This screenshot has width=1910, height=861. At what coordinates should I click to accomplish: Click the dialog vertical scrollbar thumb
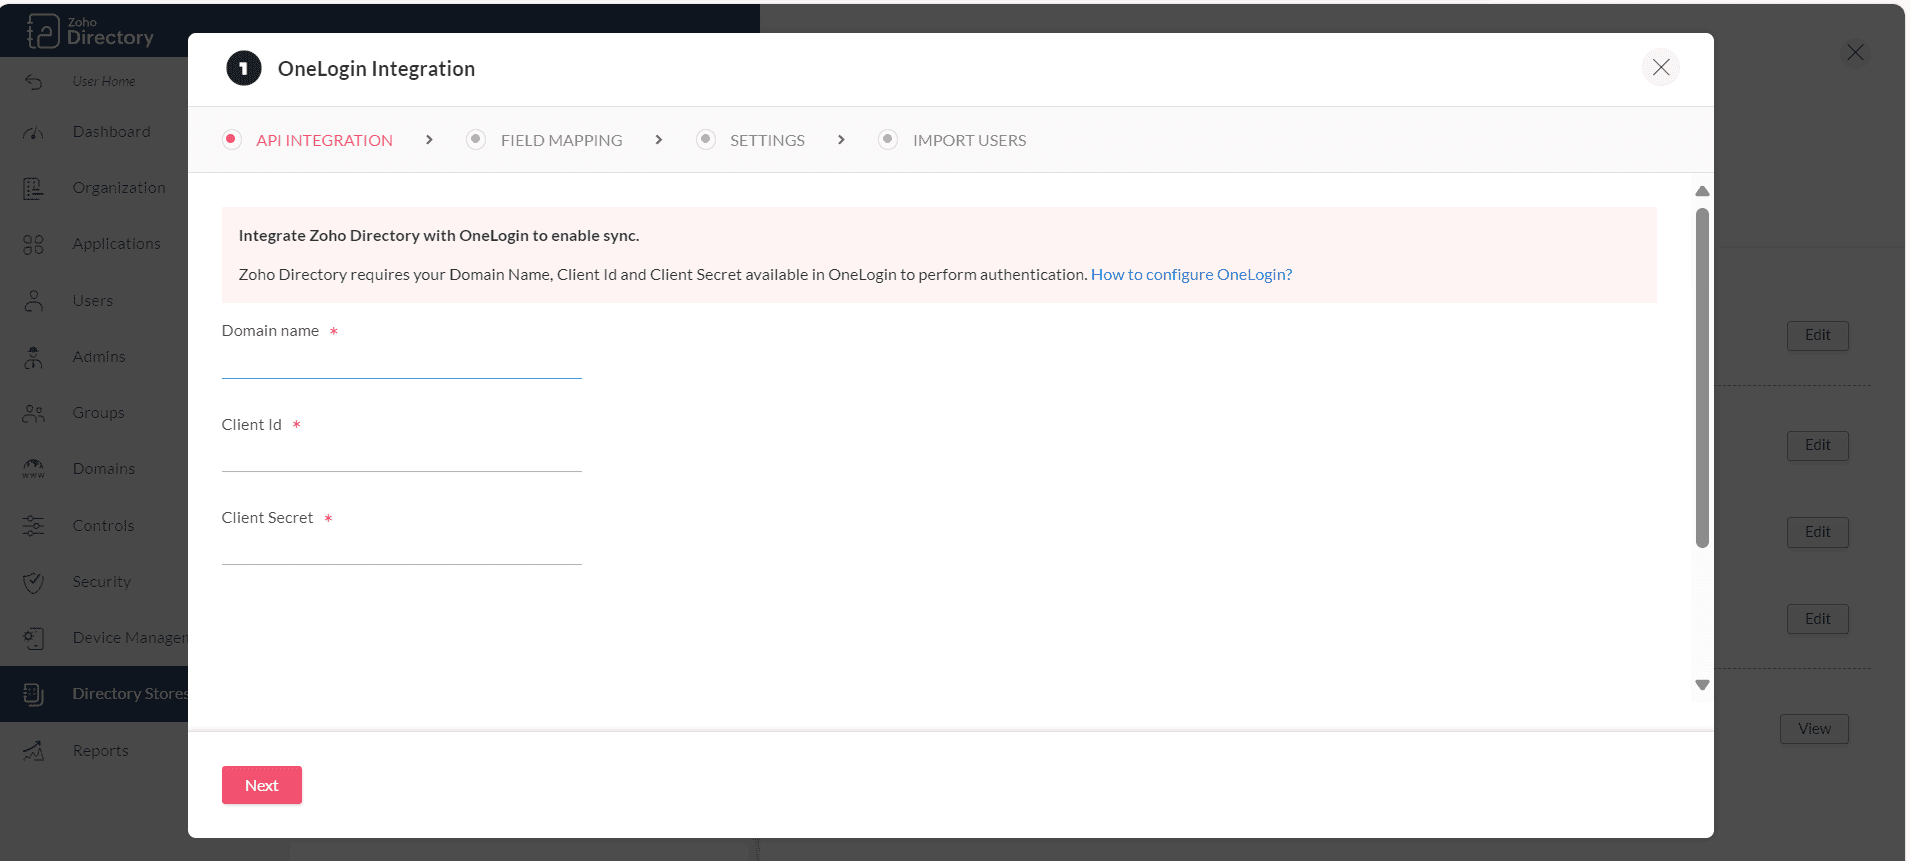[x=1702, y=378]
